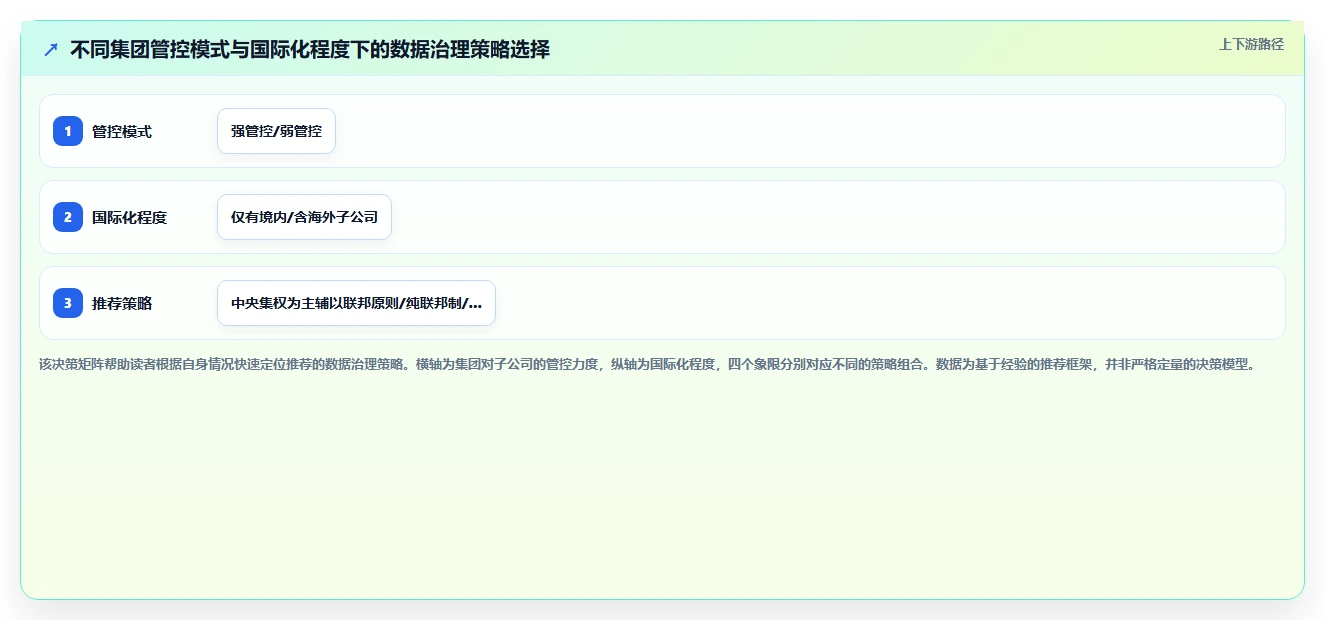Click the 上下游路径 label

point(1251,44)
